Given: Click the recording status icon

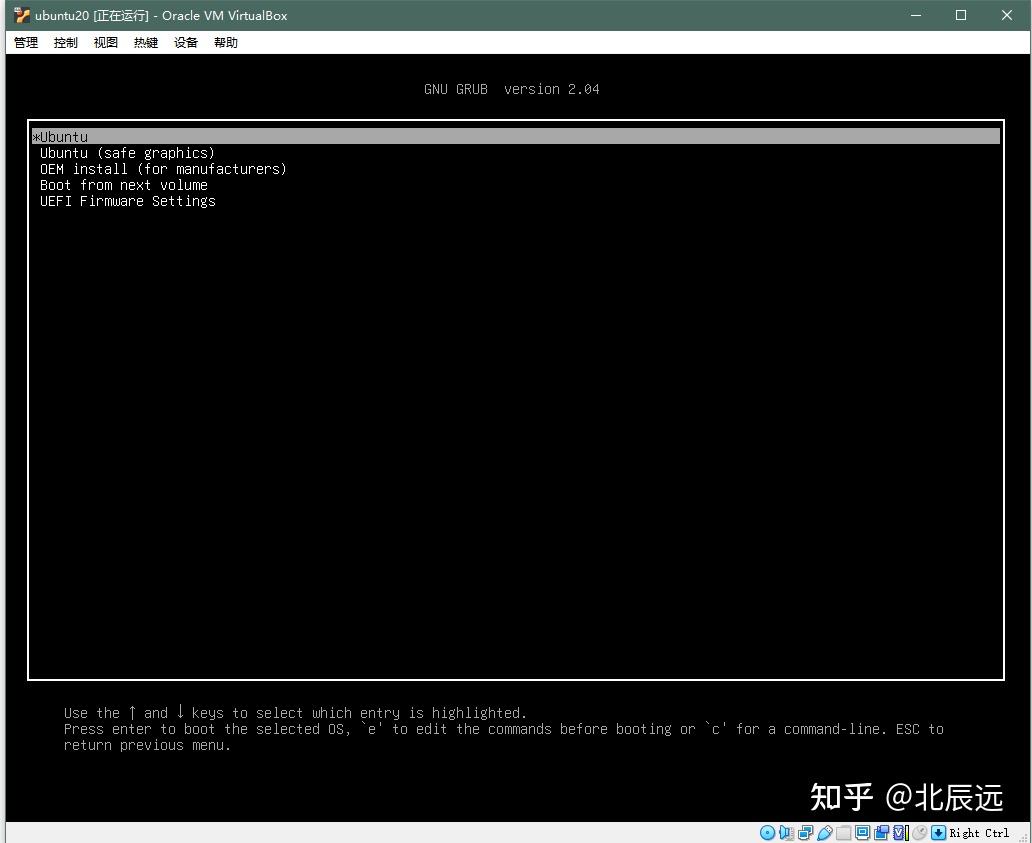Looking at the screenshot, I should tap(881, 832).
